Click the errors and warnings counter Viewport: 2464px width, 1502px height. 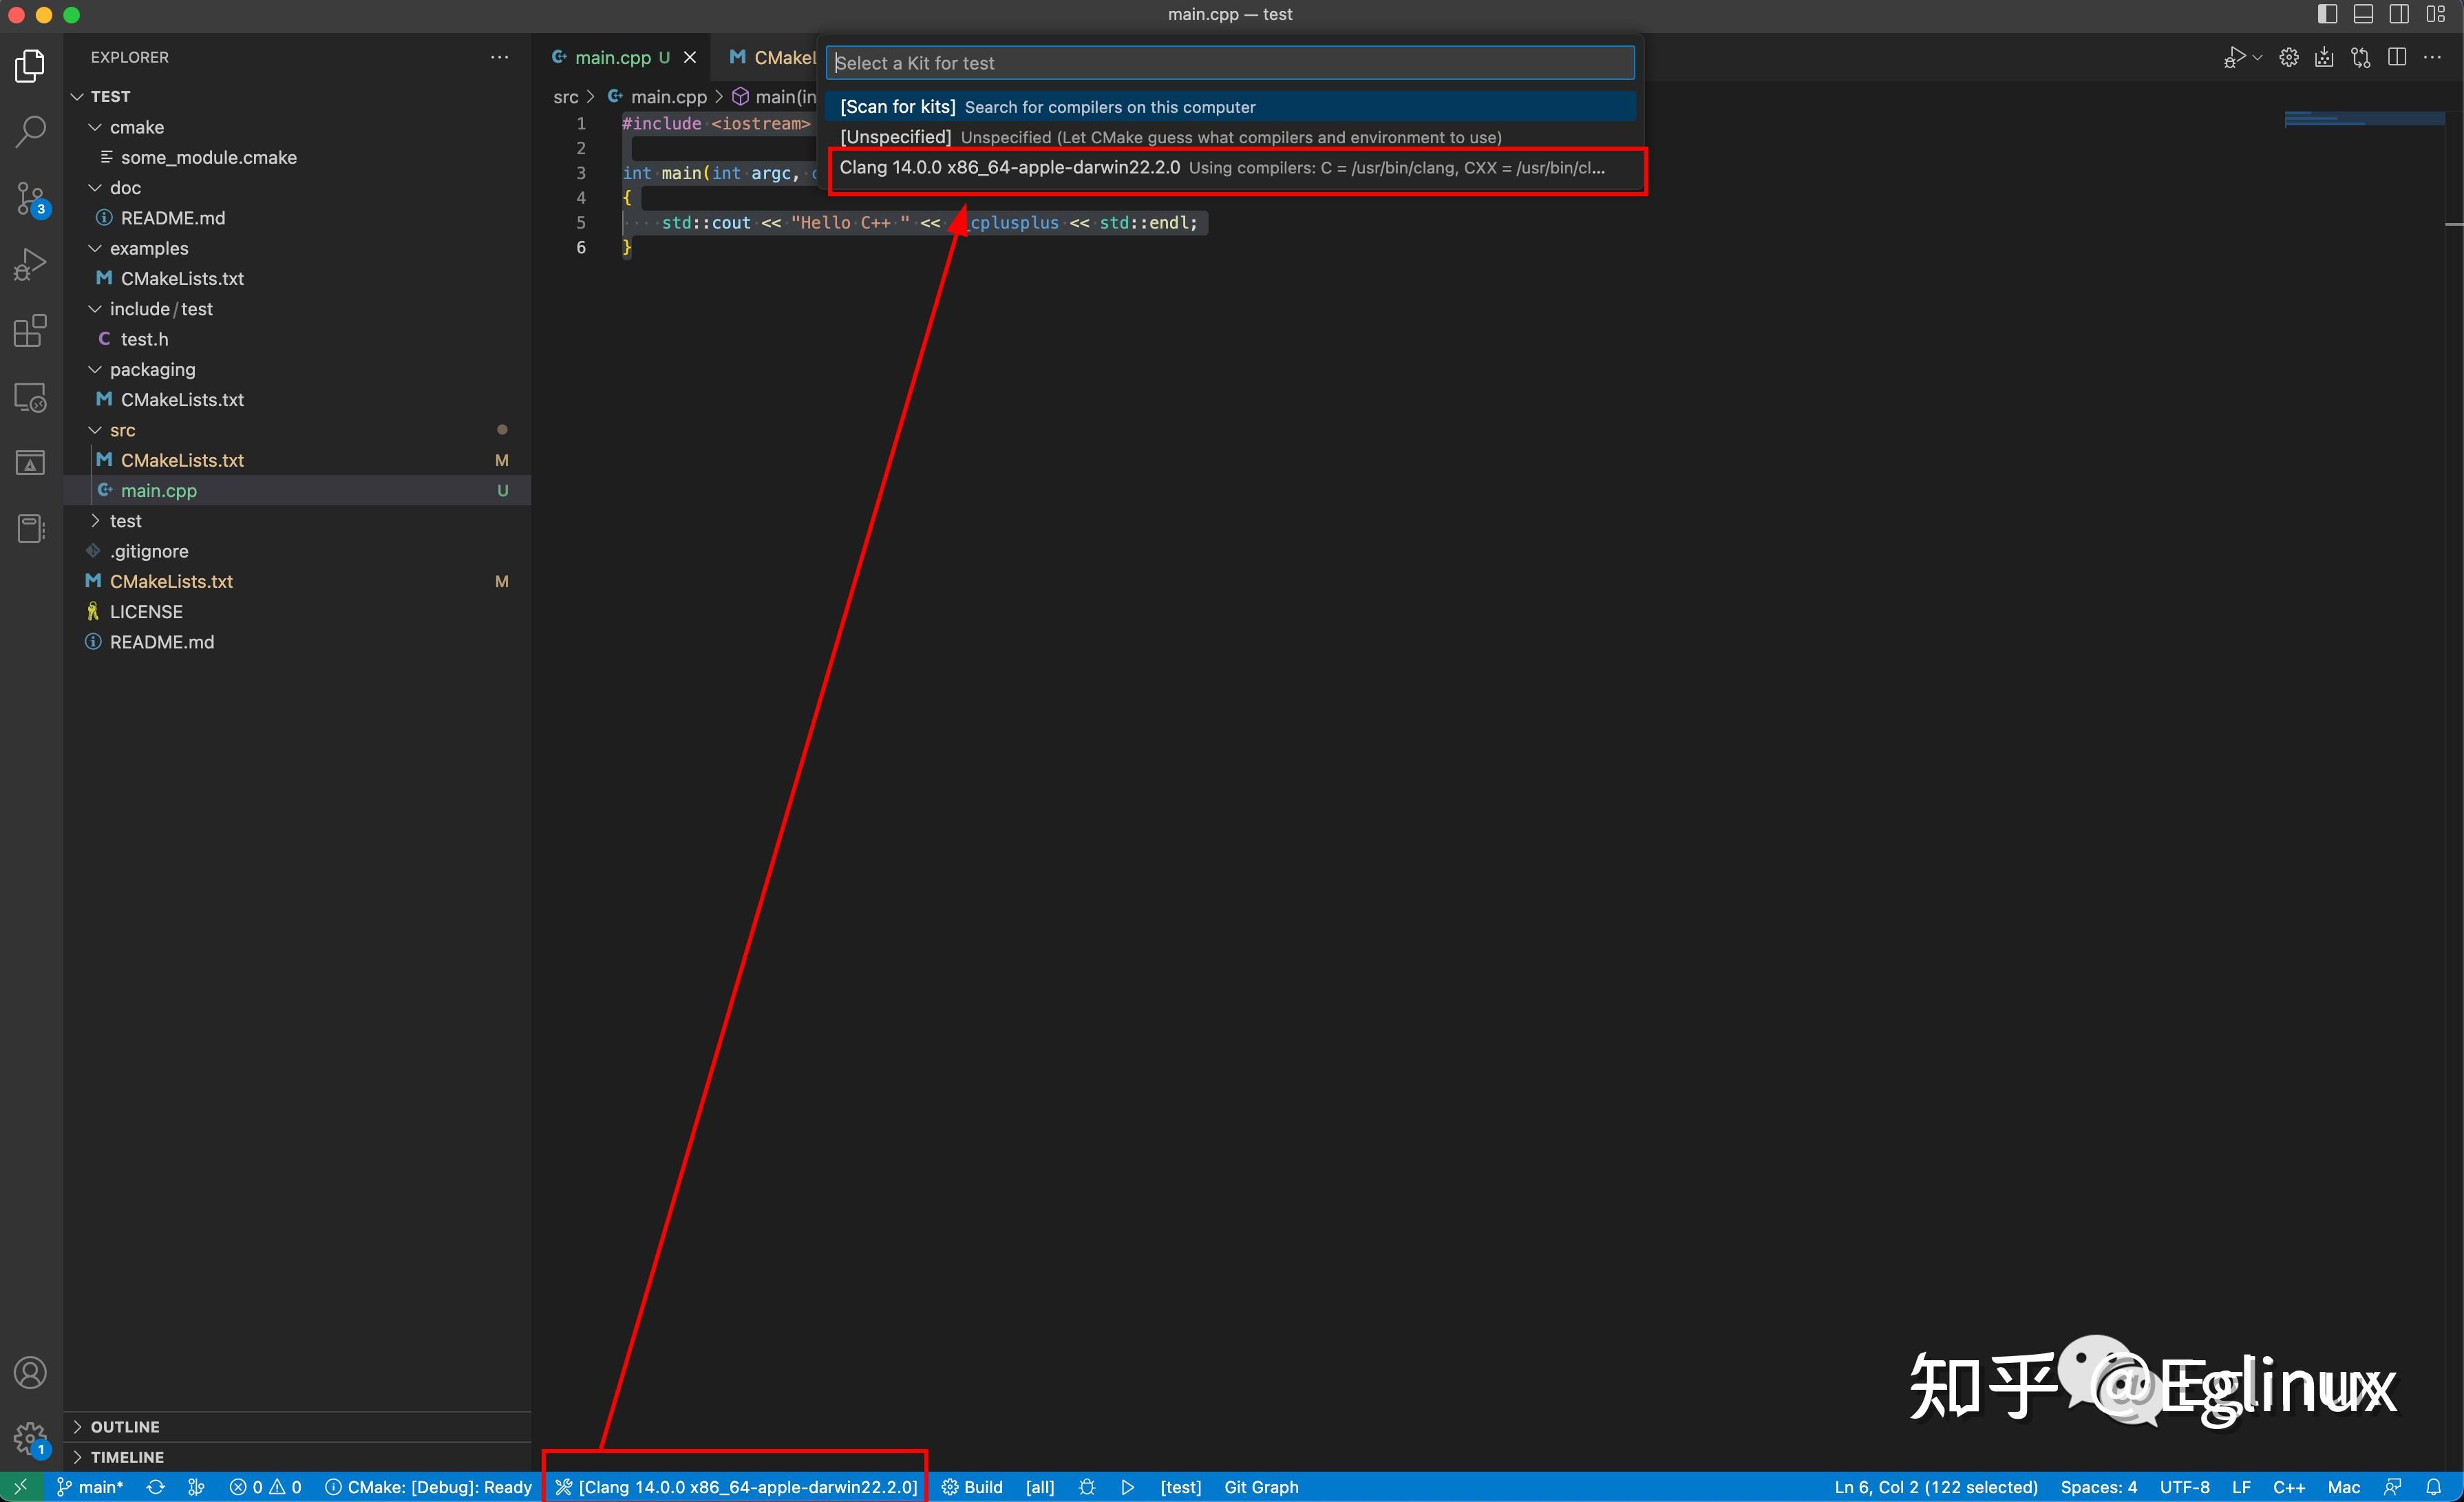click(x=265, y=1487)
